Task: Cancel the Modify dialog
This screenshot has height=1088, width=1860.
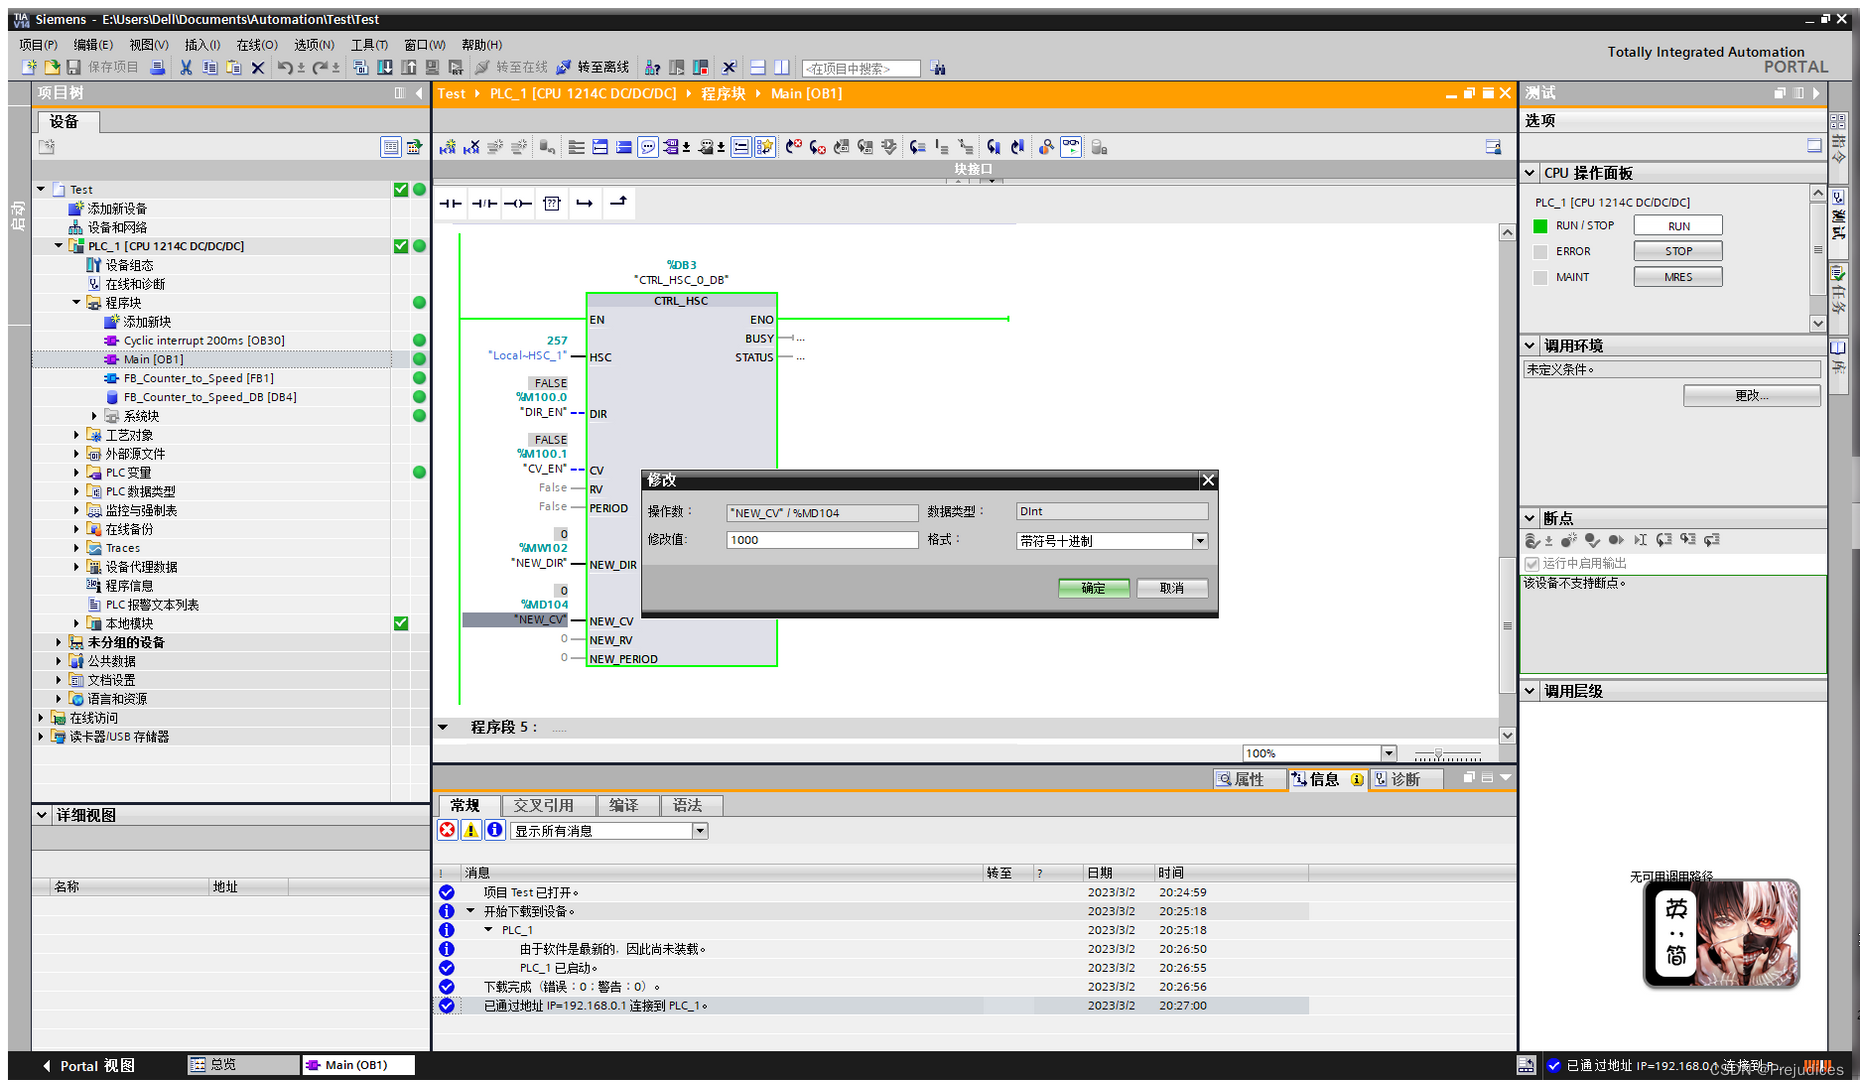Action: coord(1171,589)
